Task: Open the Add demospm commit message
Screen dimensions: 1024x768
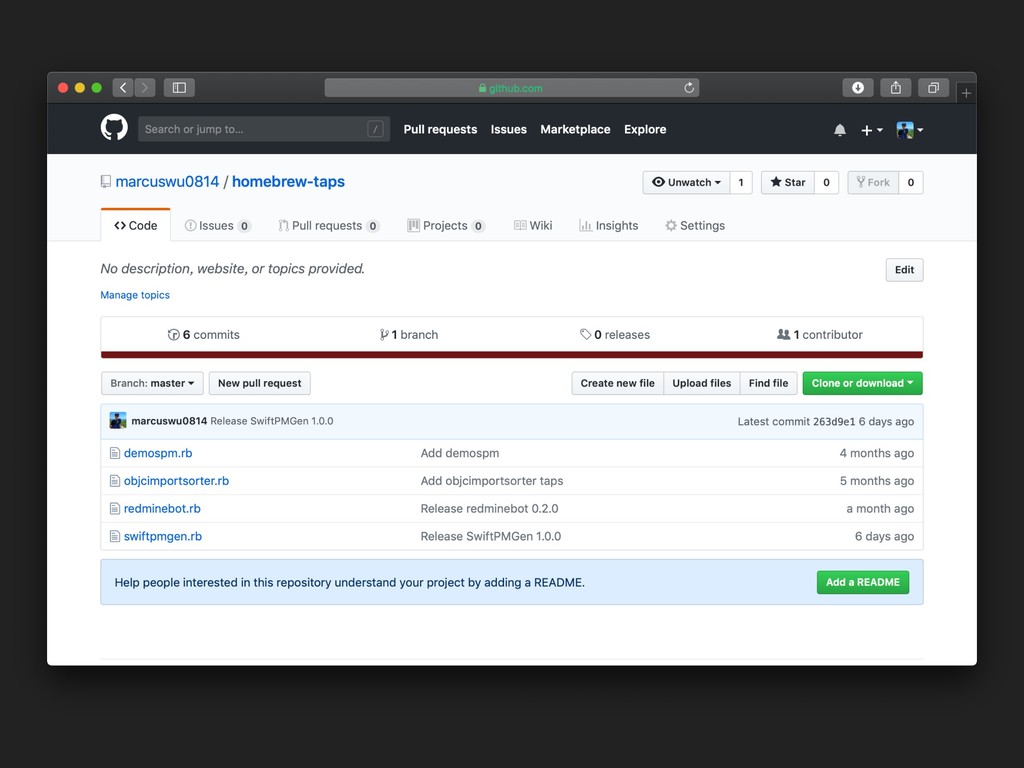Action: coord(460,453)
